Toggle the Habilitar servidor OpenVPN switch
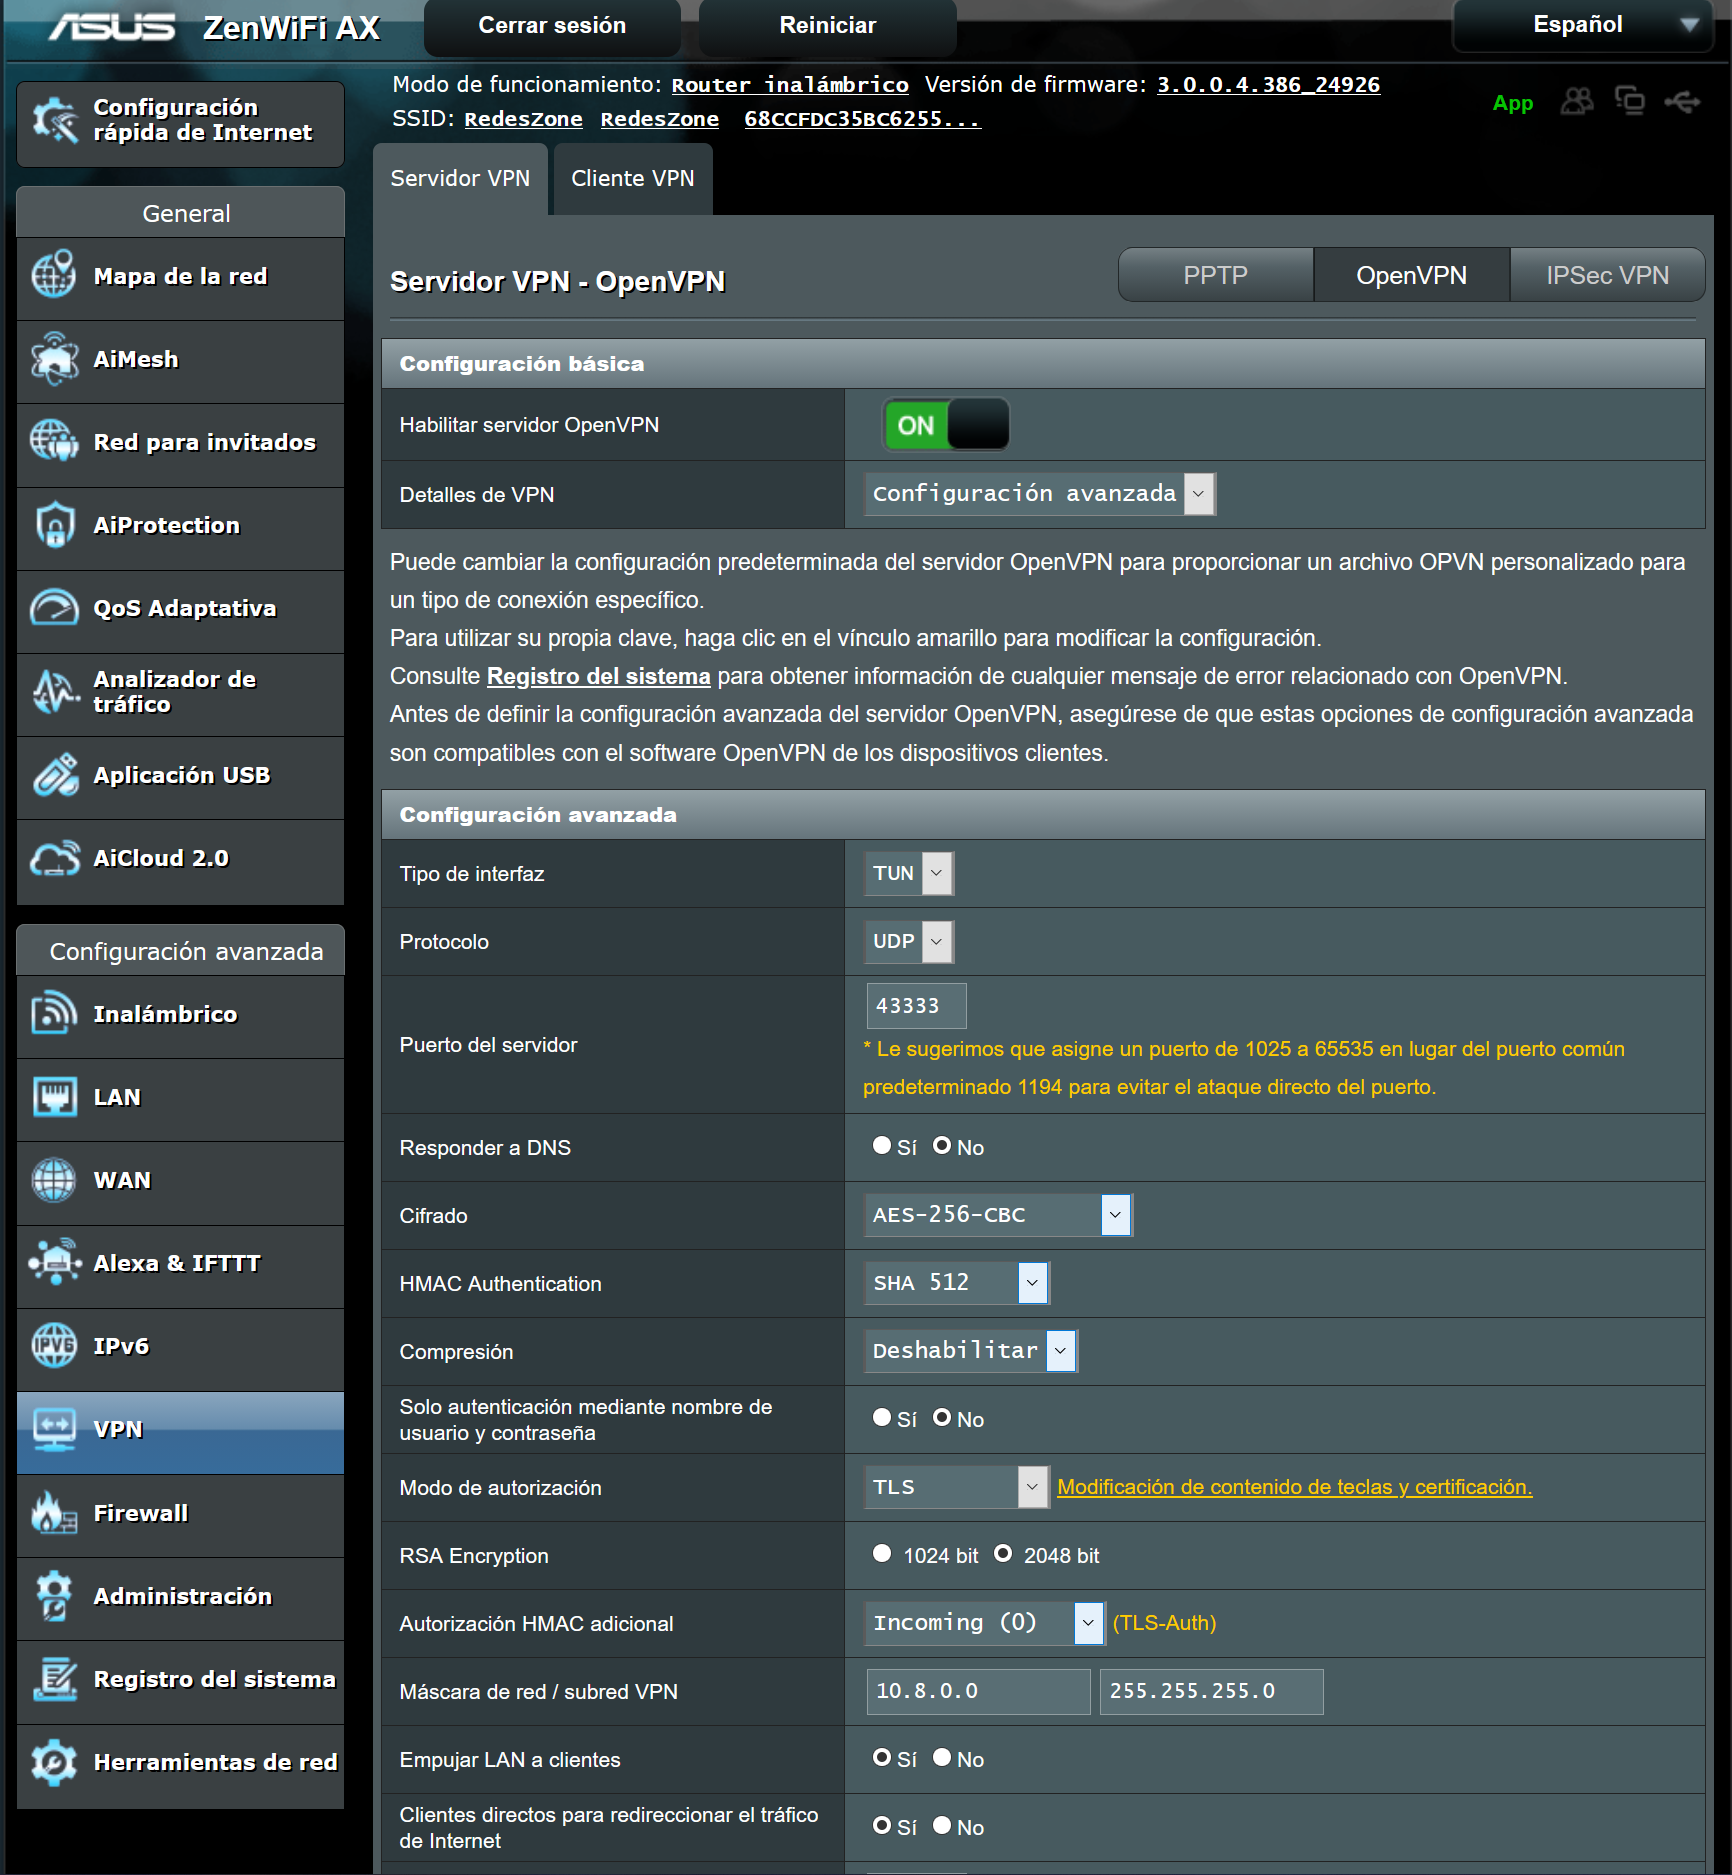The width and height of the screenshot is (1732, 1875). click(946, 425)
